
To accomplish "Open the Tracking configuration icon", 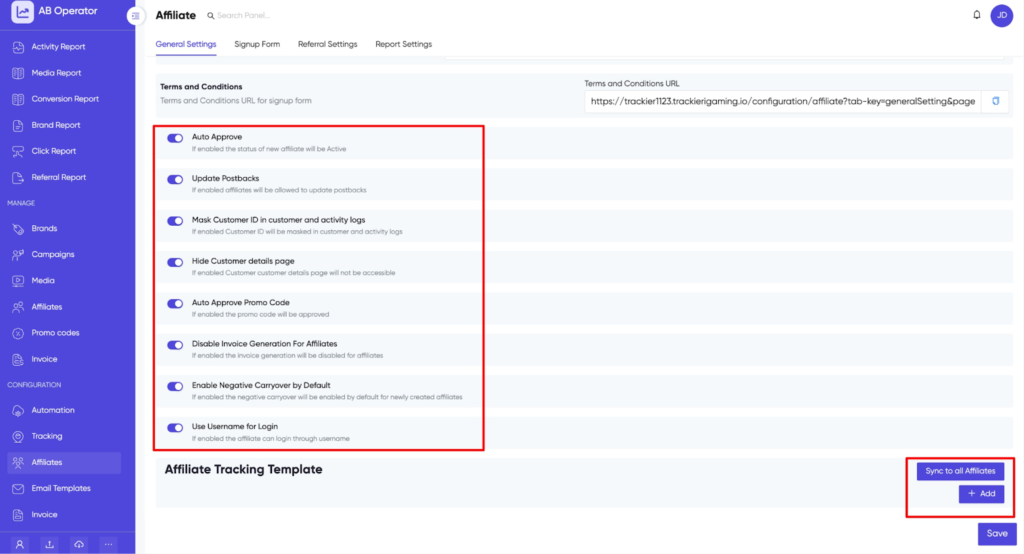I will pyautogui.click(x=18, y=436).
